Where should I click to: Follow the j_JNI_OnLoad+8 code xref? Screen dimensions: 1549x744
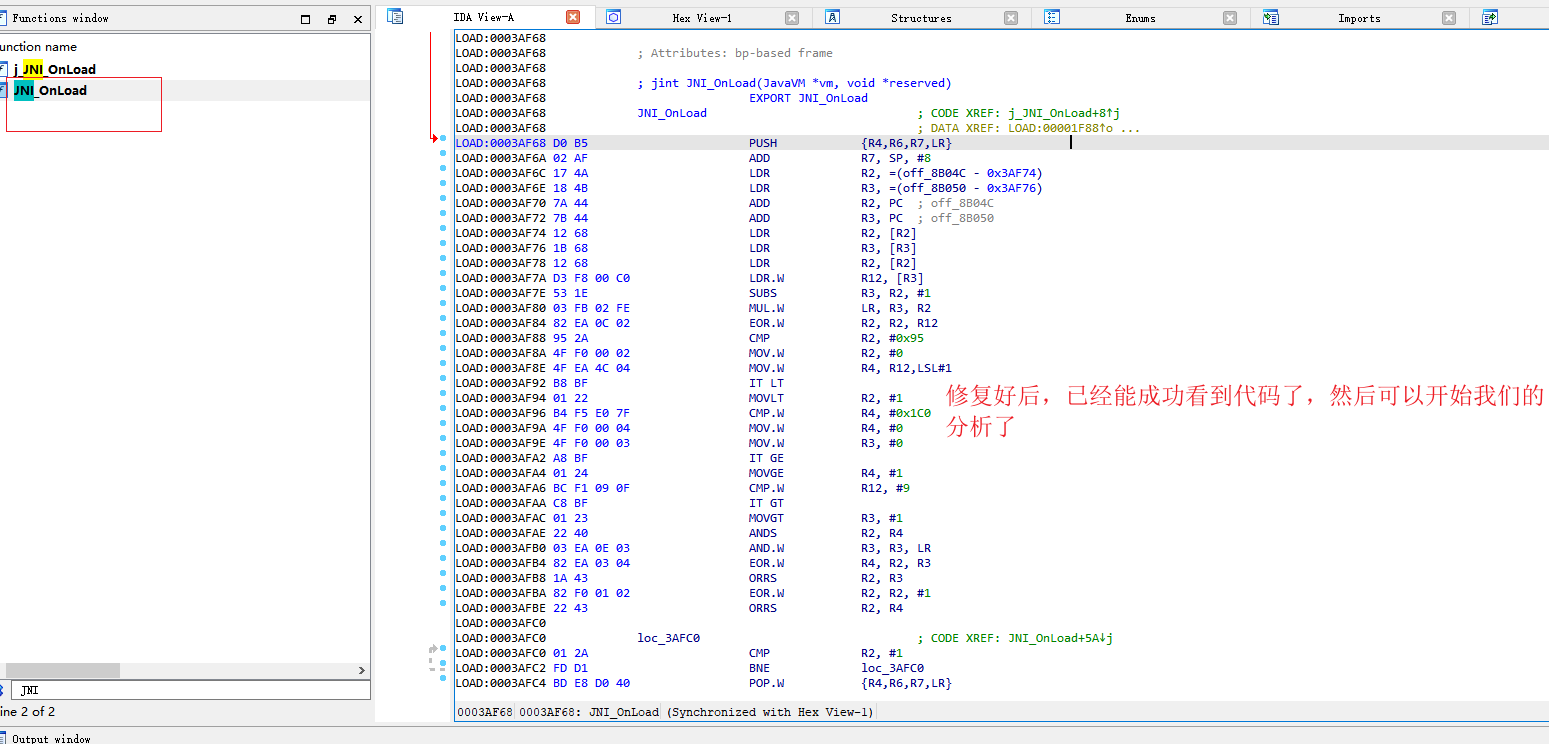[1057, 113]
